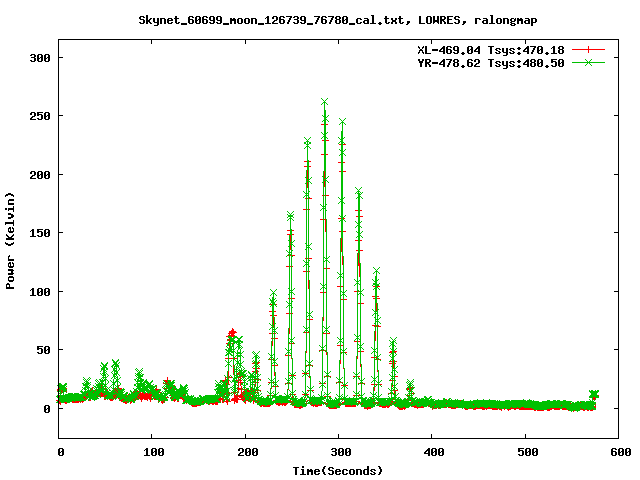Click the y-axis tick label '50'

[44, 350]
